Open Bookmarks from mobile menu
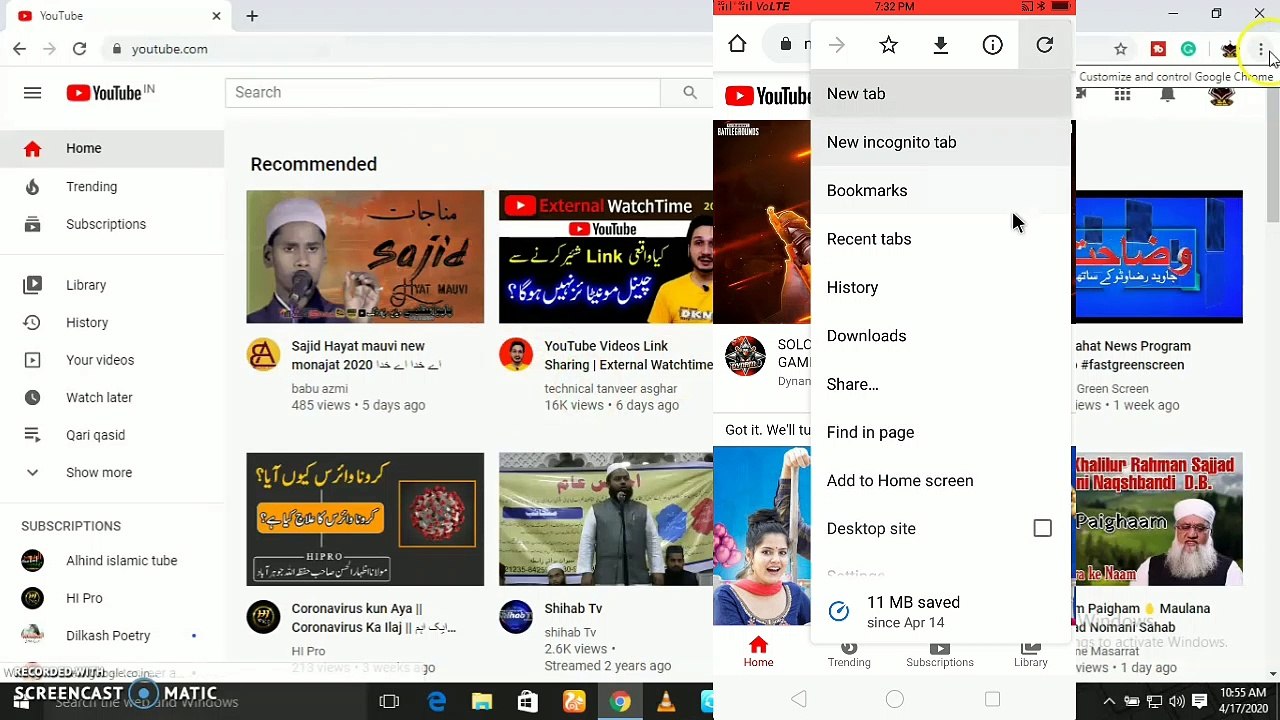Image resolution: width=1280 pixels, height=720 pixels. point(940,190)
